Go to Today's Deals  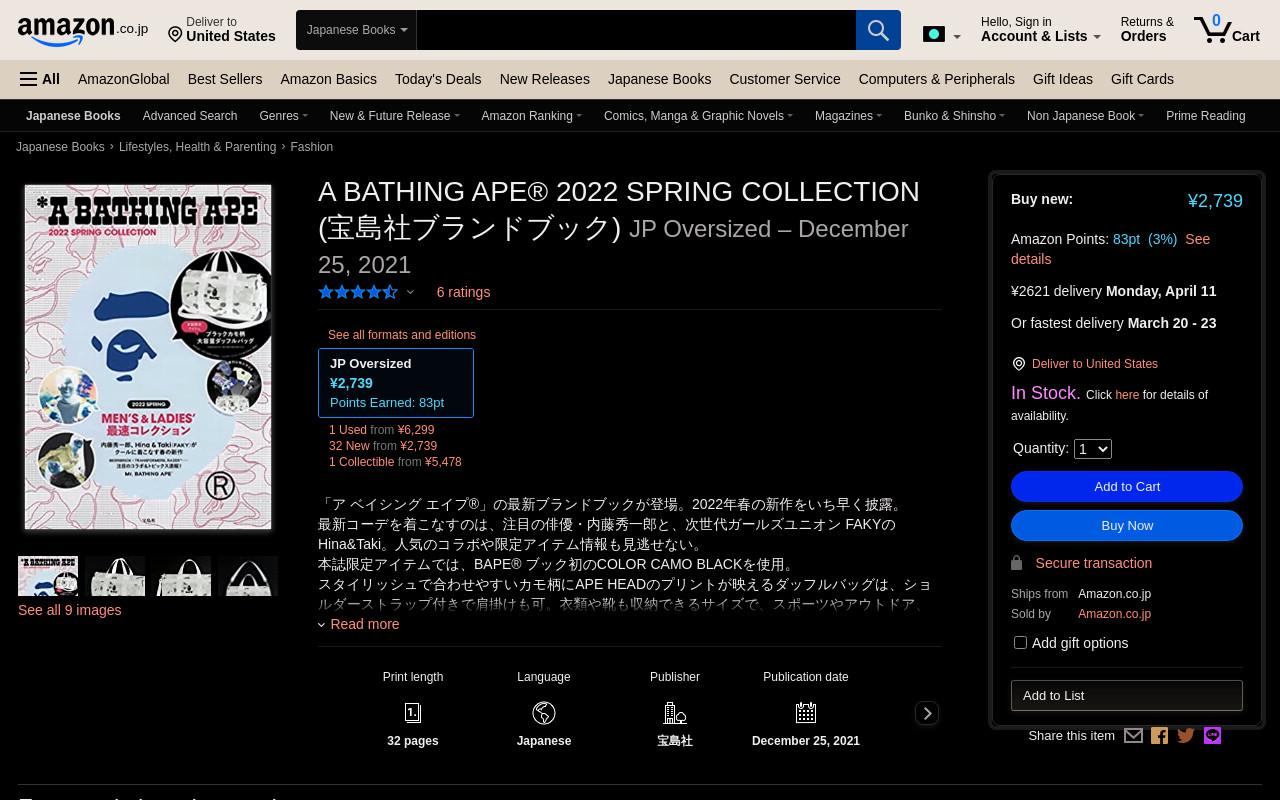pyautogui.click(x=438, y=79)
